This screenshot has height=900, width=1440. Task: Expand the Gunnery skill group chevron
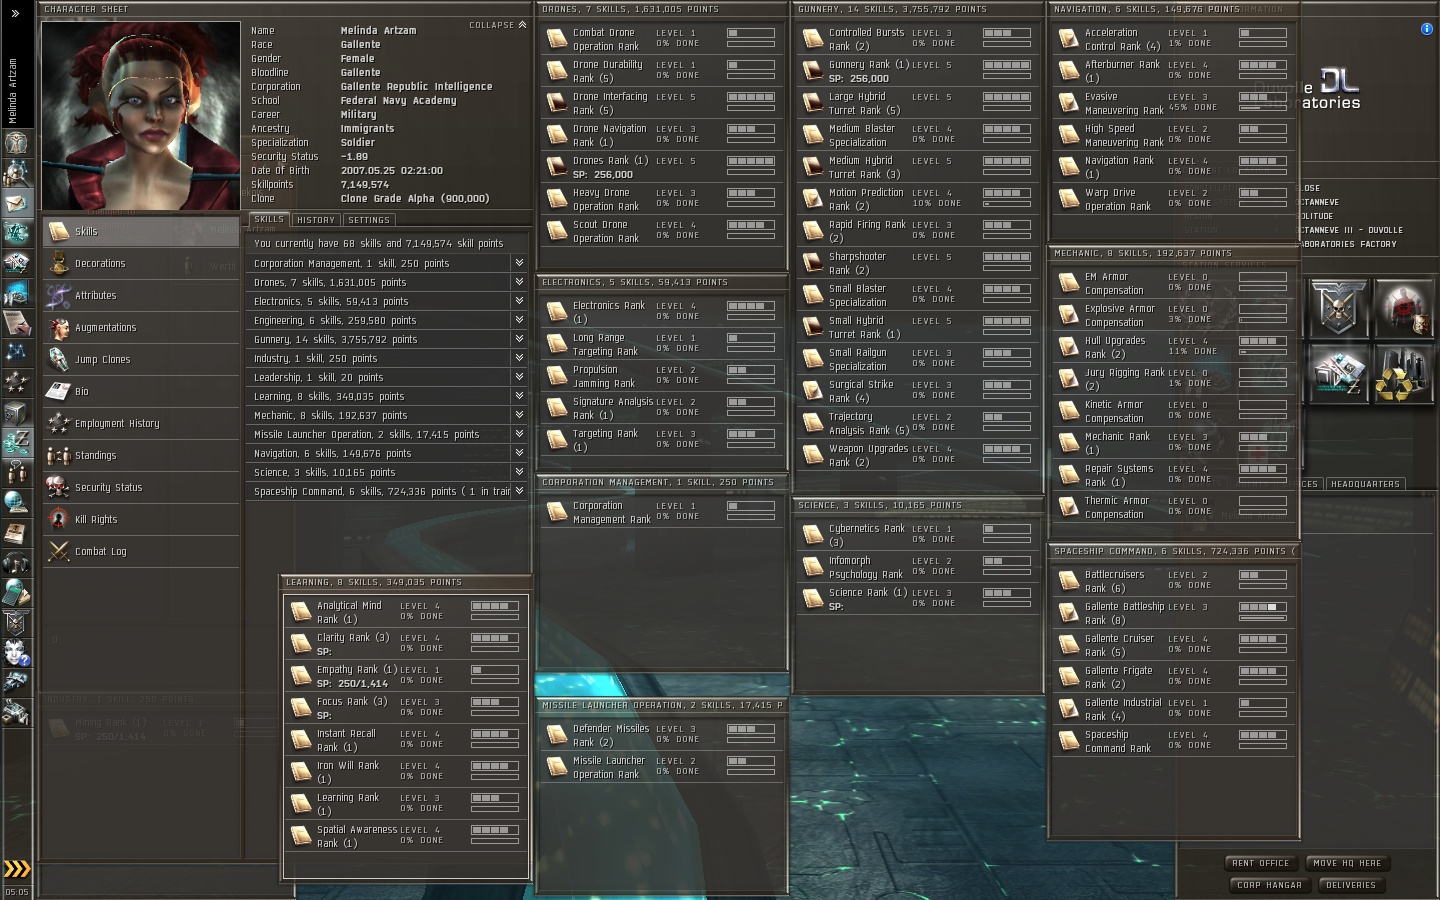click(x=519, y=339)
